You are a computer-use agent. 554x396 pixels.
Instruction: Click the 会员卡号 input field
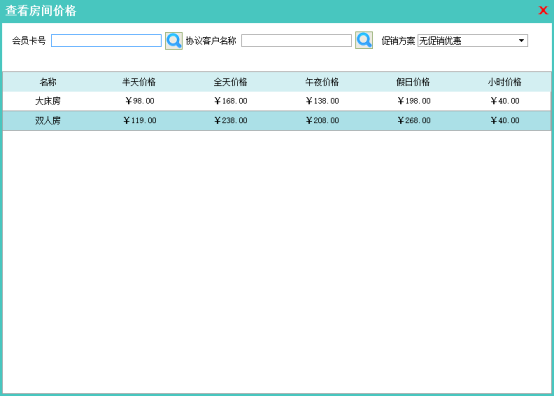coord(106,41)
